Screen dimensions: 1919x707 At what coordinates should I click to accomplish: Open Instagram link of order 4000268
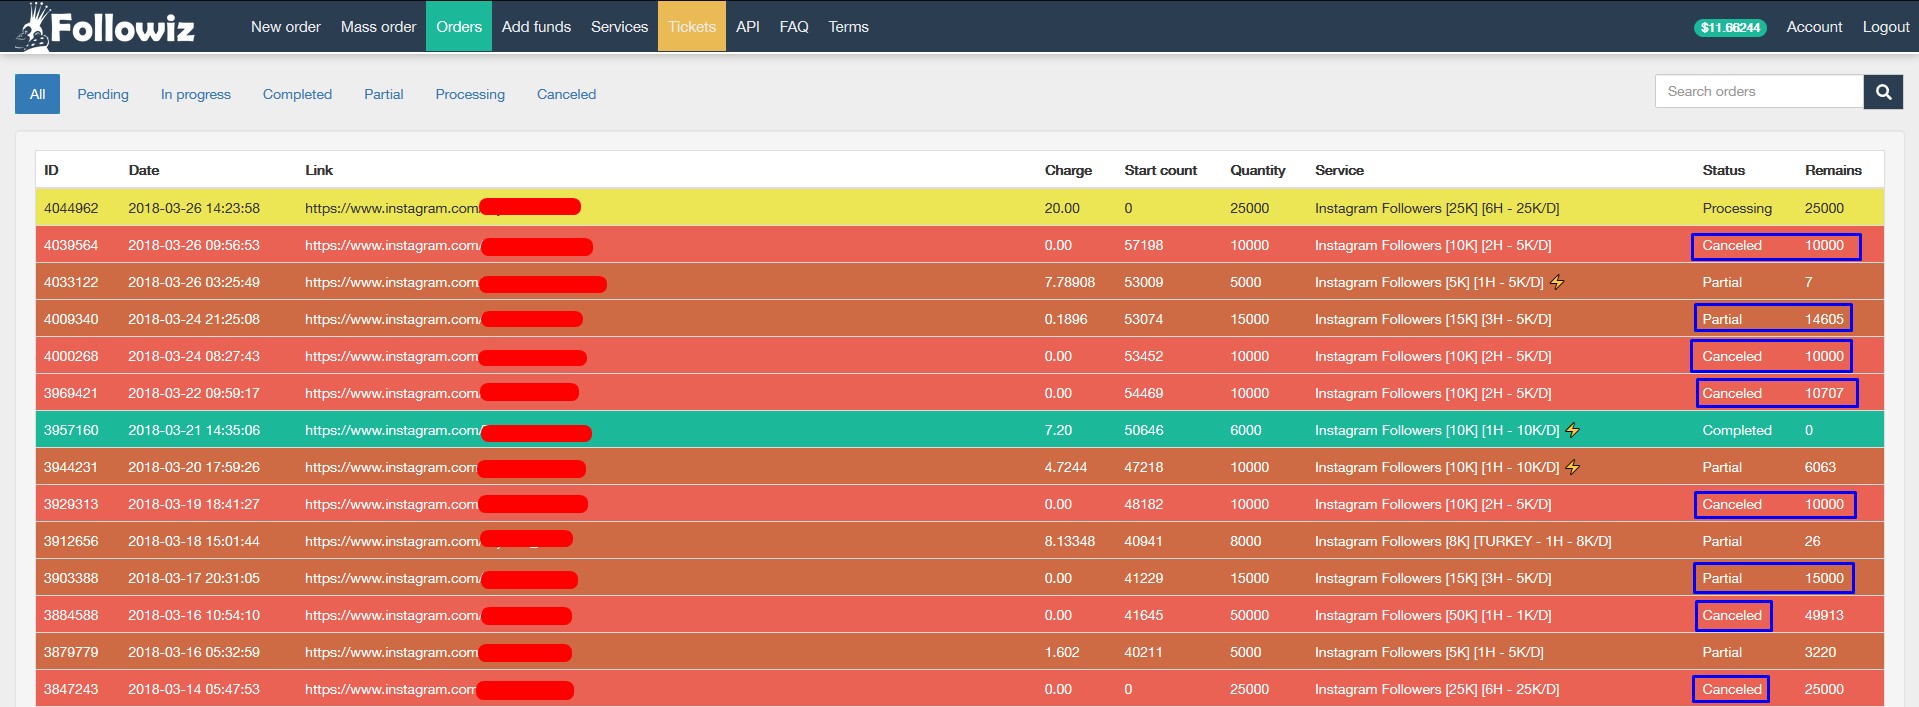[x=445, y=356]
